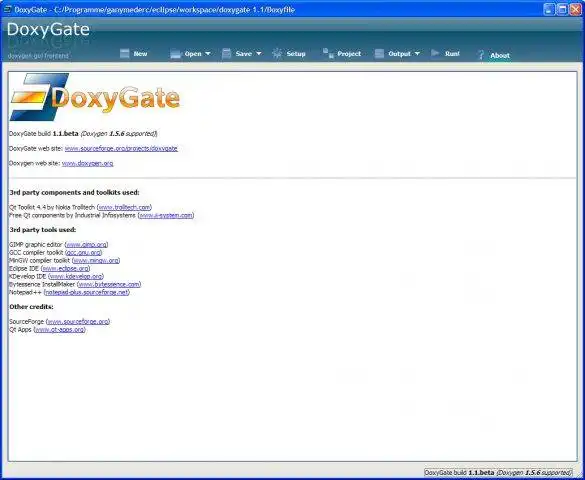The height and width of the screenshot is (480, 585).
Task: Open the DoxyGate sourceforge project link
Action: (121, 148)
